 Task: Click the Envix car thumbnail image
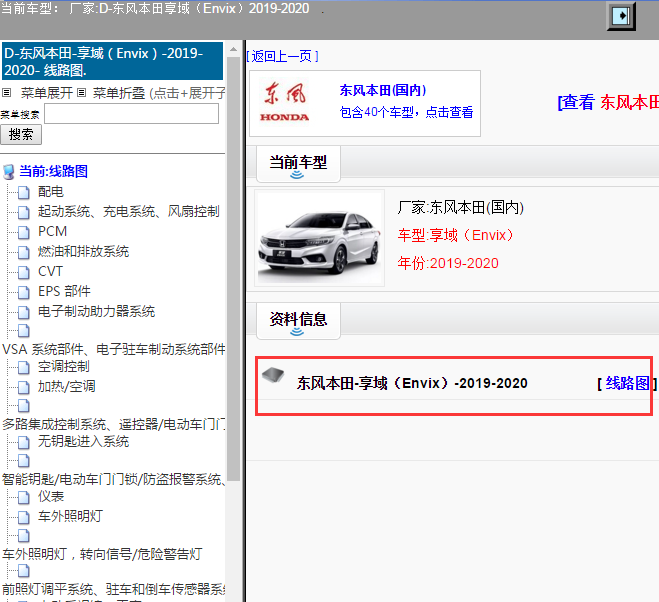[x=319, y=238]
